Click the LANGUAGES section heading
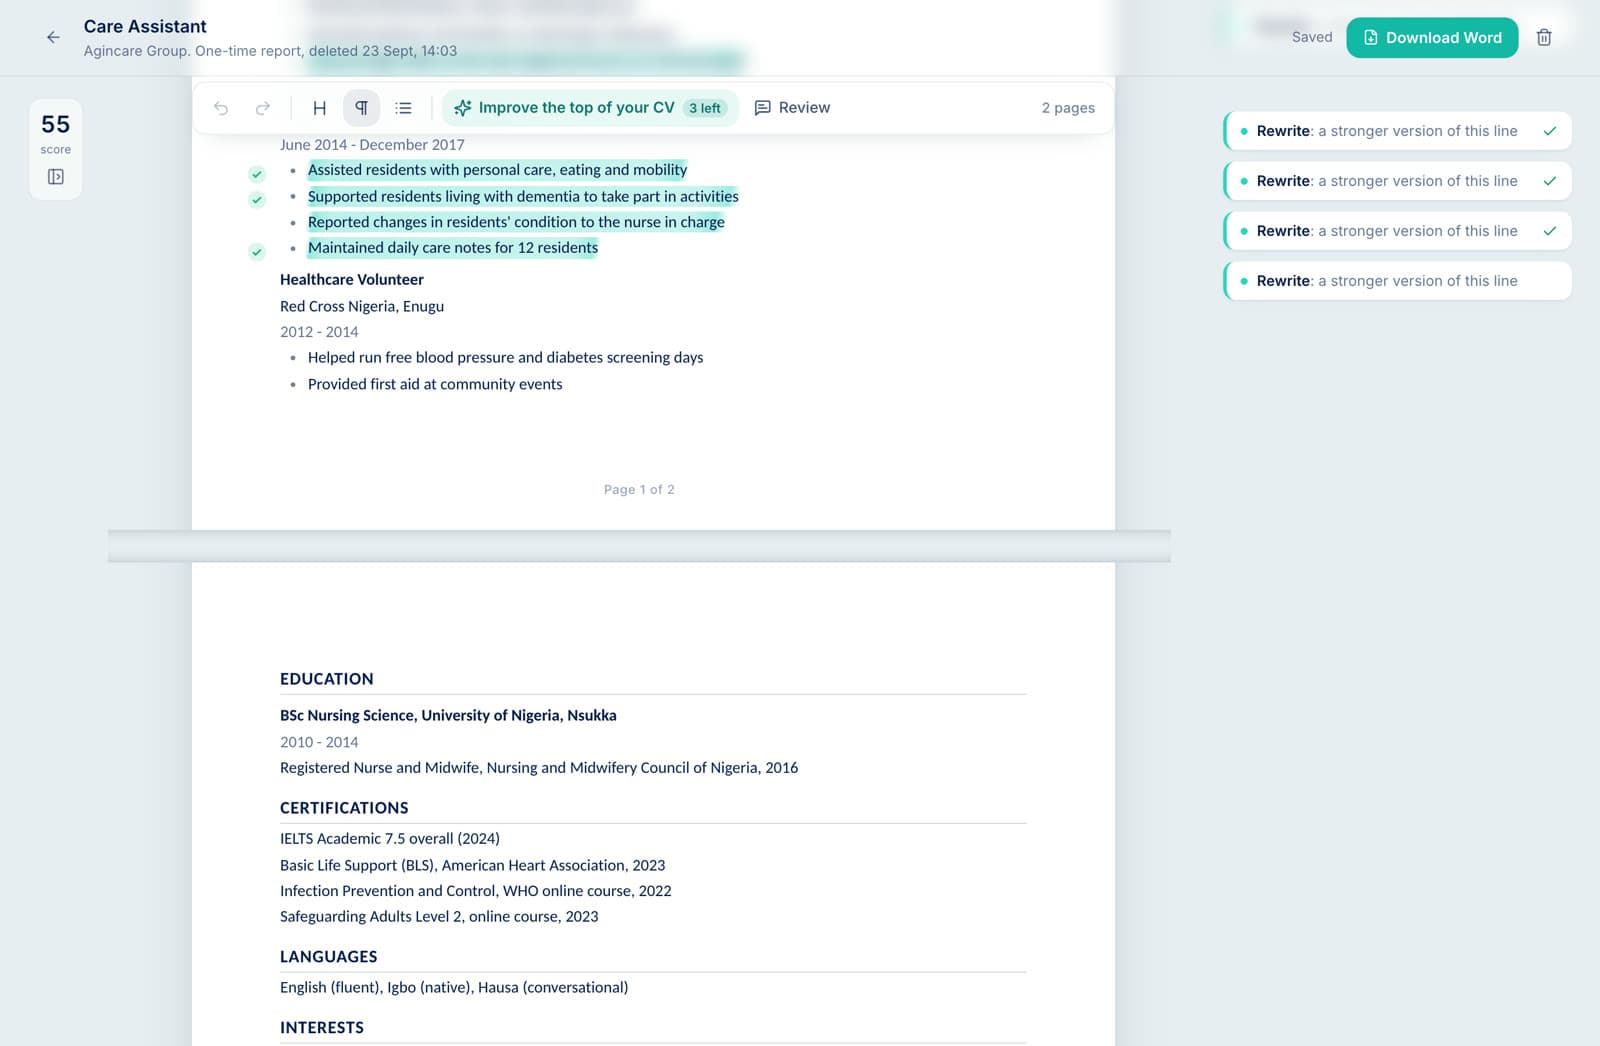Image resolution: width=1600 pixels, height=1046 pixels. pyautogui.click(x=329, y=957)
